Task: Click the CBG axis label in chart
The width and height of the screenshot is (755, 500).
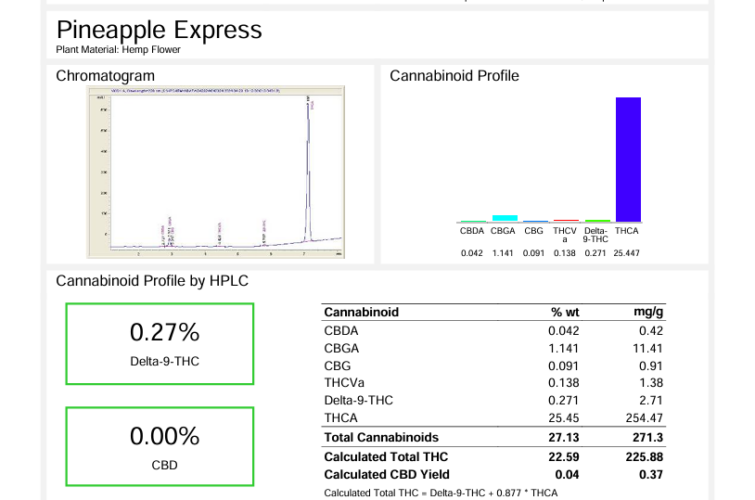Action: click(x=534, y=231)
